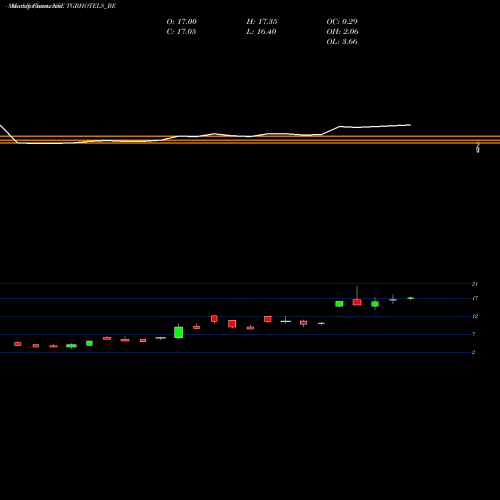
Task: Click the right end of the white indicator line
Action: 410,125
